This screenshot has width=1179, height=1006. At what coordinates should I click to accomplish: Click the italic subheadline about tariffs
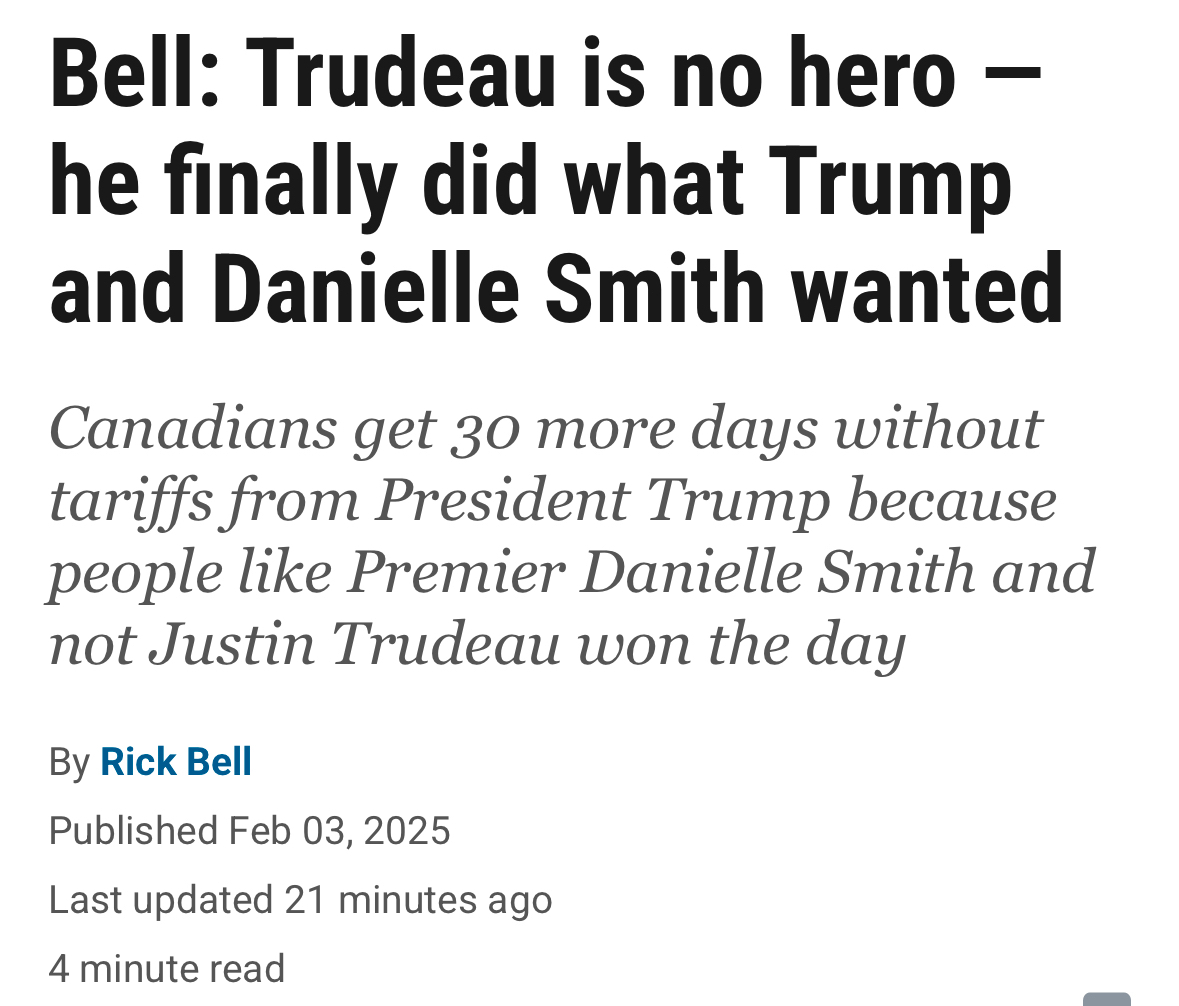pos(570,535)
